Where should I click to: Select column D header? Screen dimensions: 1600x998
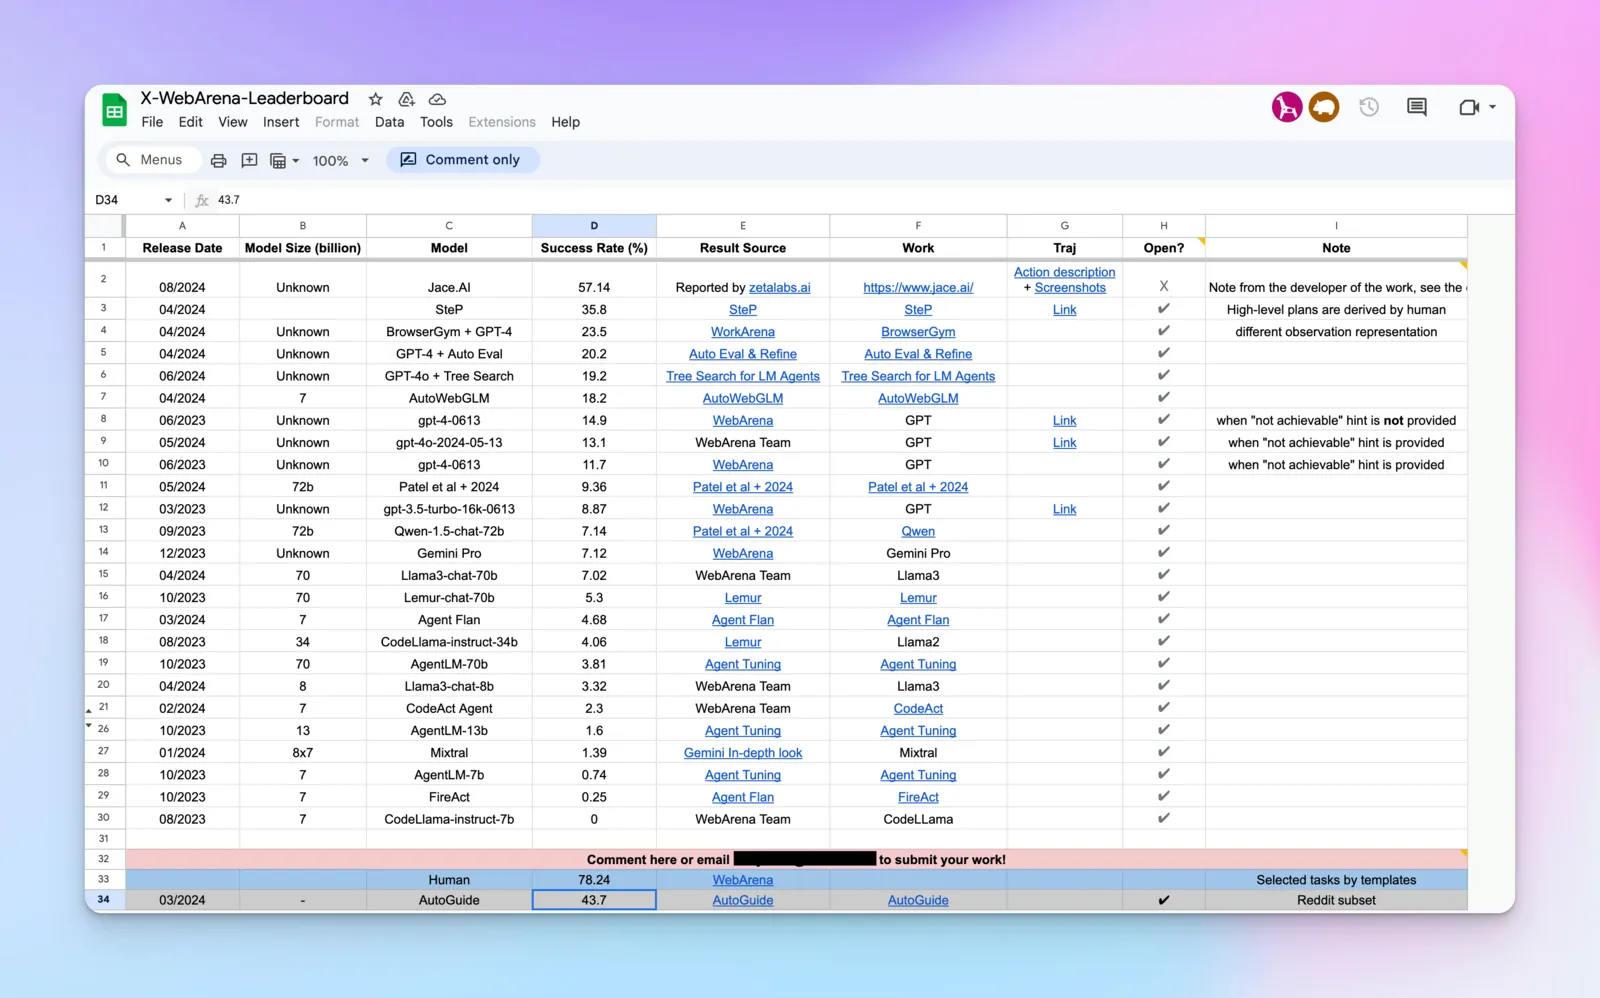pyautogui.click(x=594, y=226)
